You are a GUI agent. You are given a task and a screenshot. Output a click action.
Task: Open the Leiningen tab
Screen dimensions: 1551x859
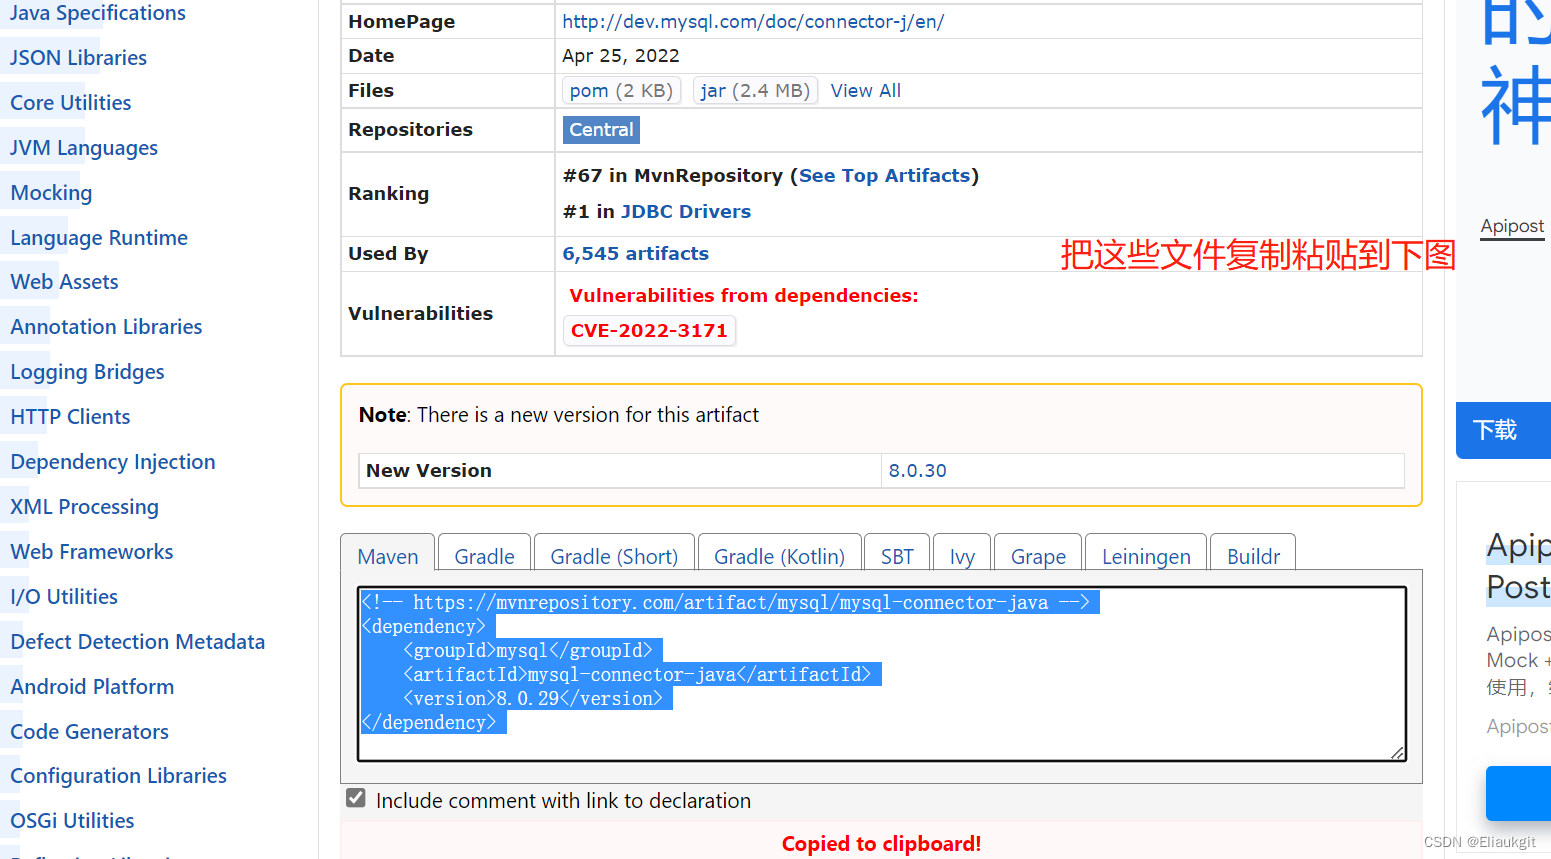coord(1146,556)
